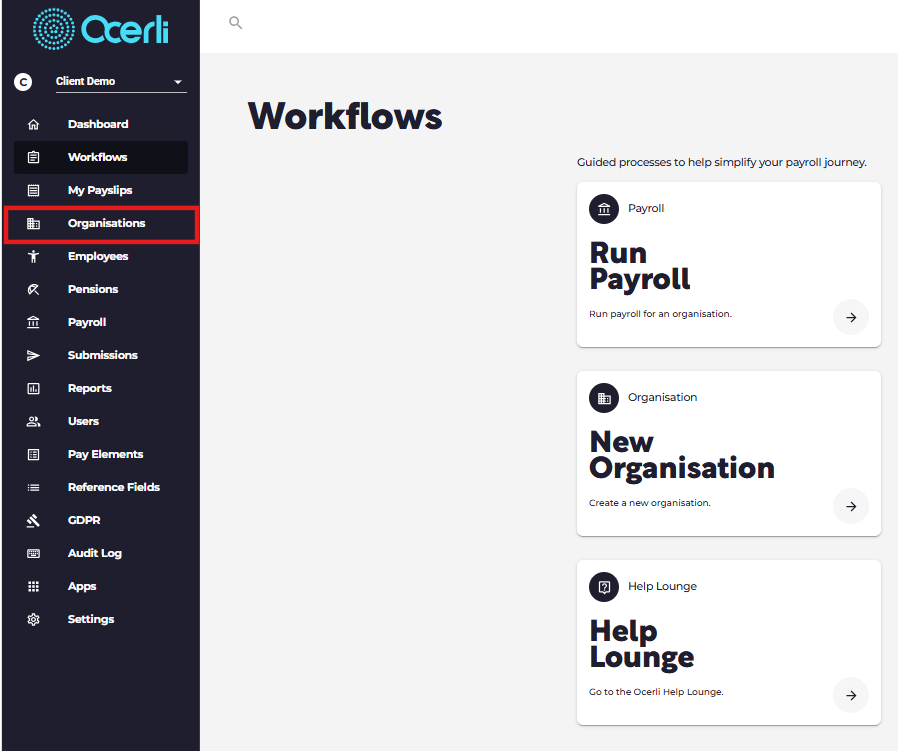Click the Workflows page heading
Image resolution: width=898 pixels, height=751 pixels.
point(345,116)
